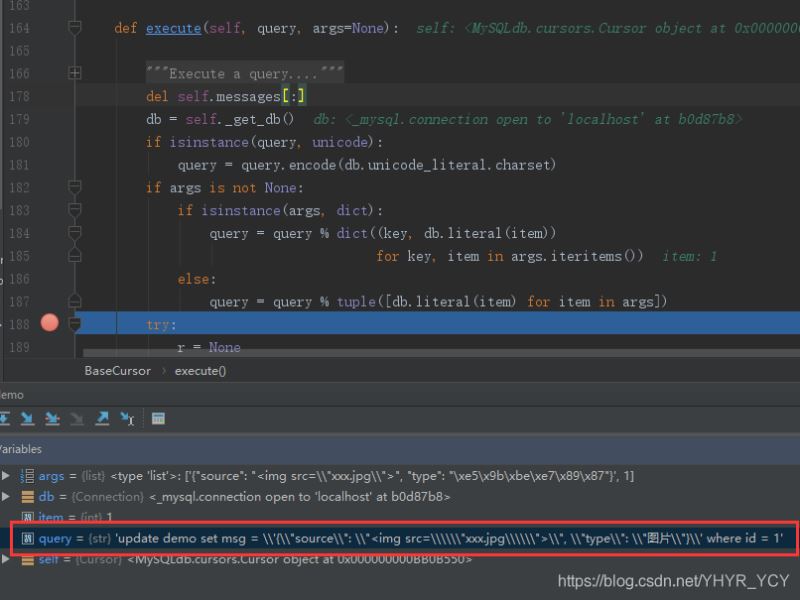Click the Run to Cursor icon

point(127,418)
